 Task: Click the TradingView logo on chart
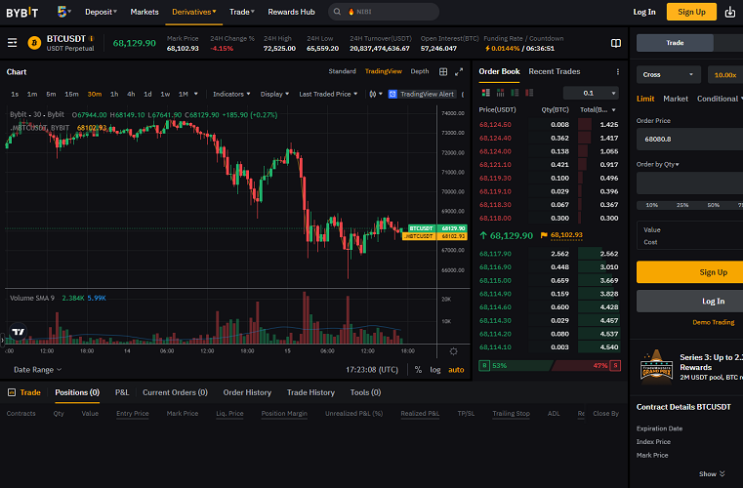18,332
